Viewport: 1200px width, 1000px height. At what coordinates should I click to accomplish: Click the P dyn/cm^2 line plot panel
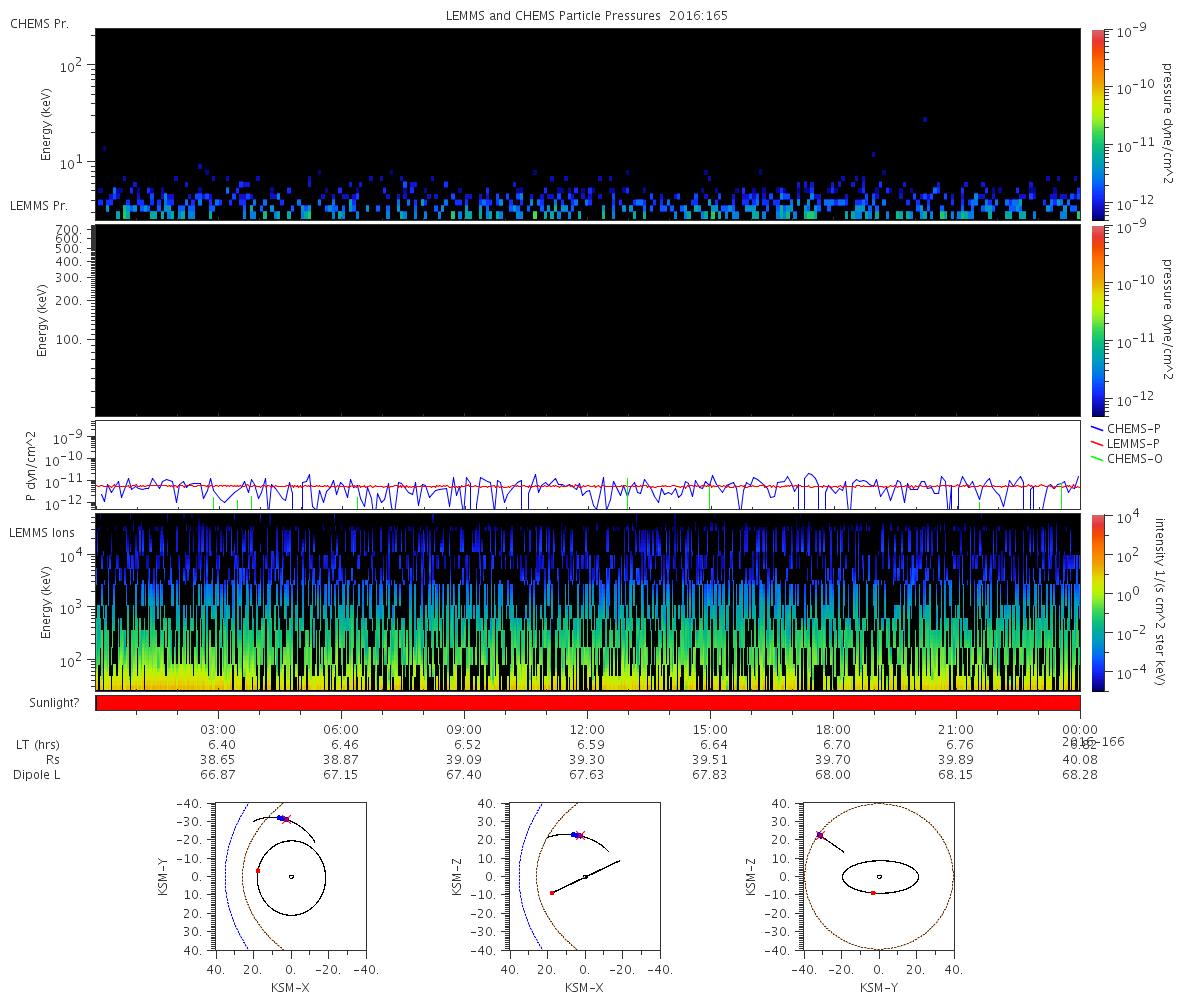(588, 465)
